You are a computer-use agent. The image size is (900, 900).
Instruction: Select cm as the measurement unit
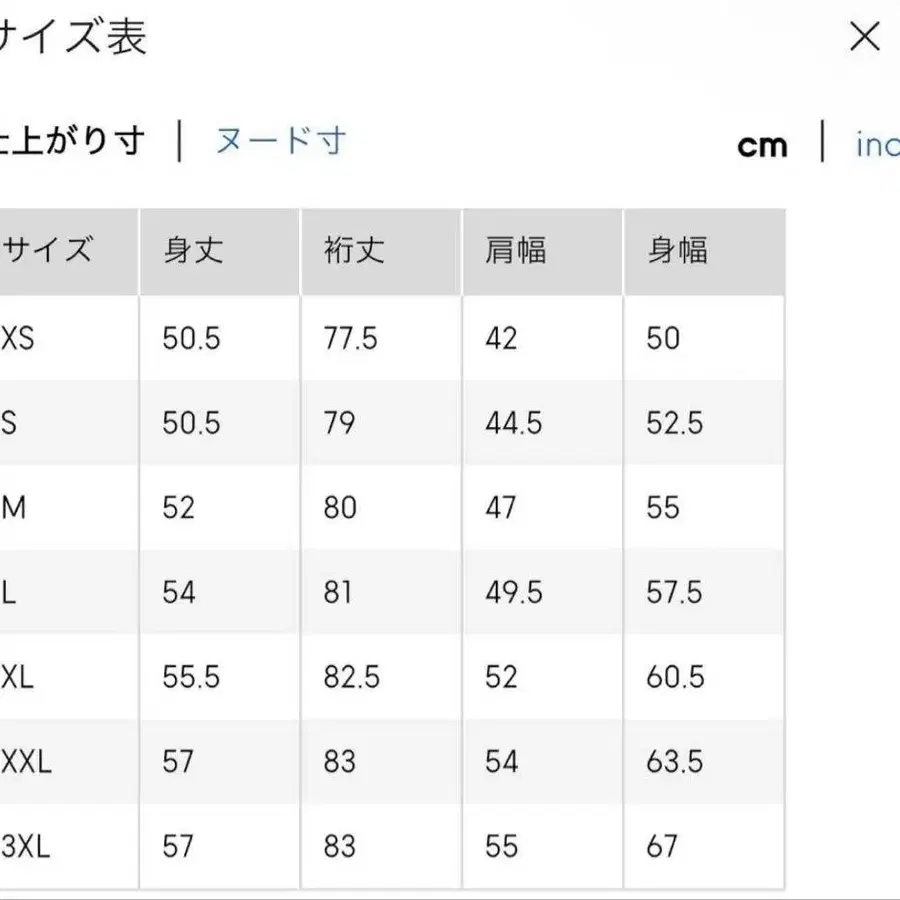[x=763, y=146]
